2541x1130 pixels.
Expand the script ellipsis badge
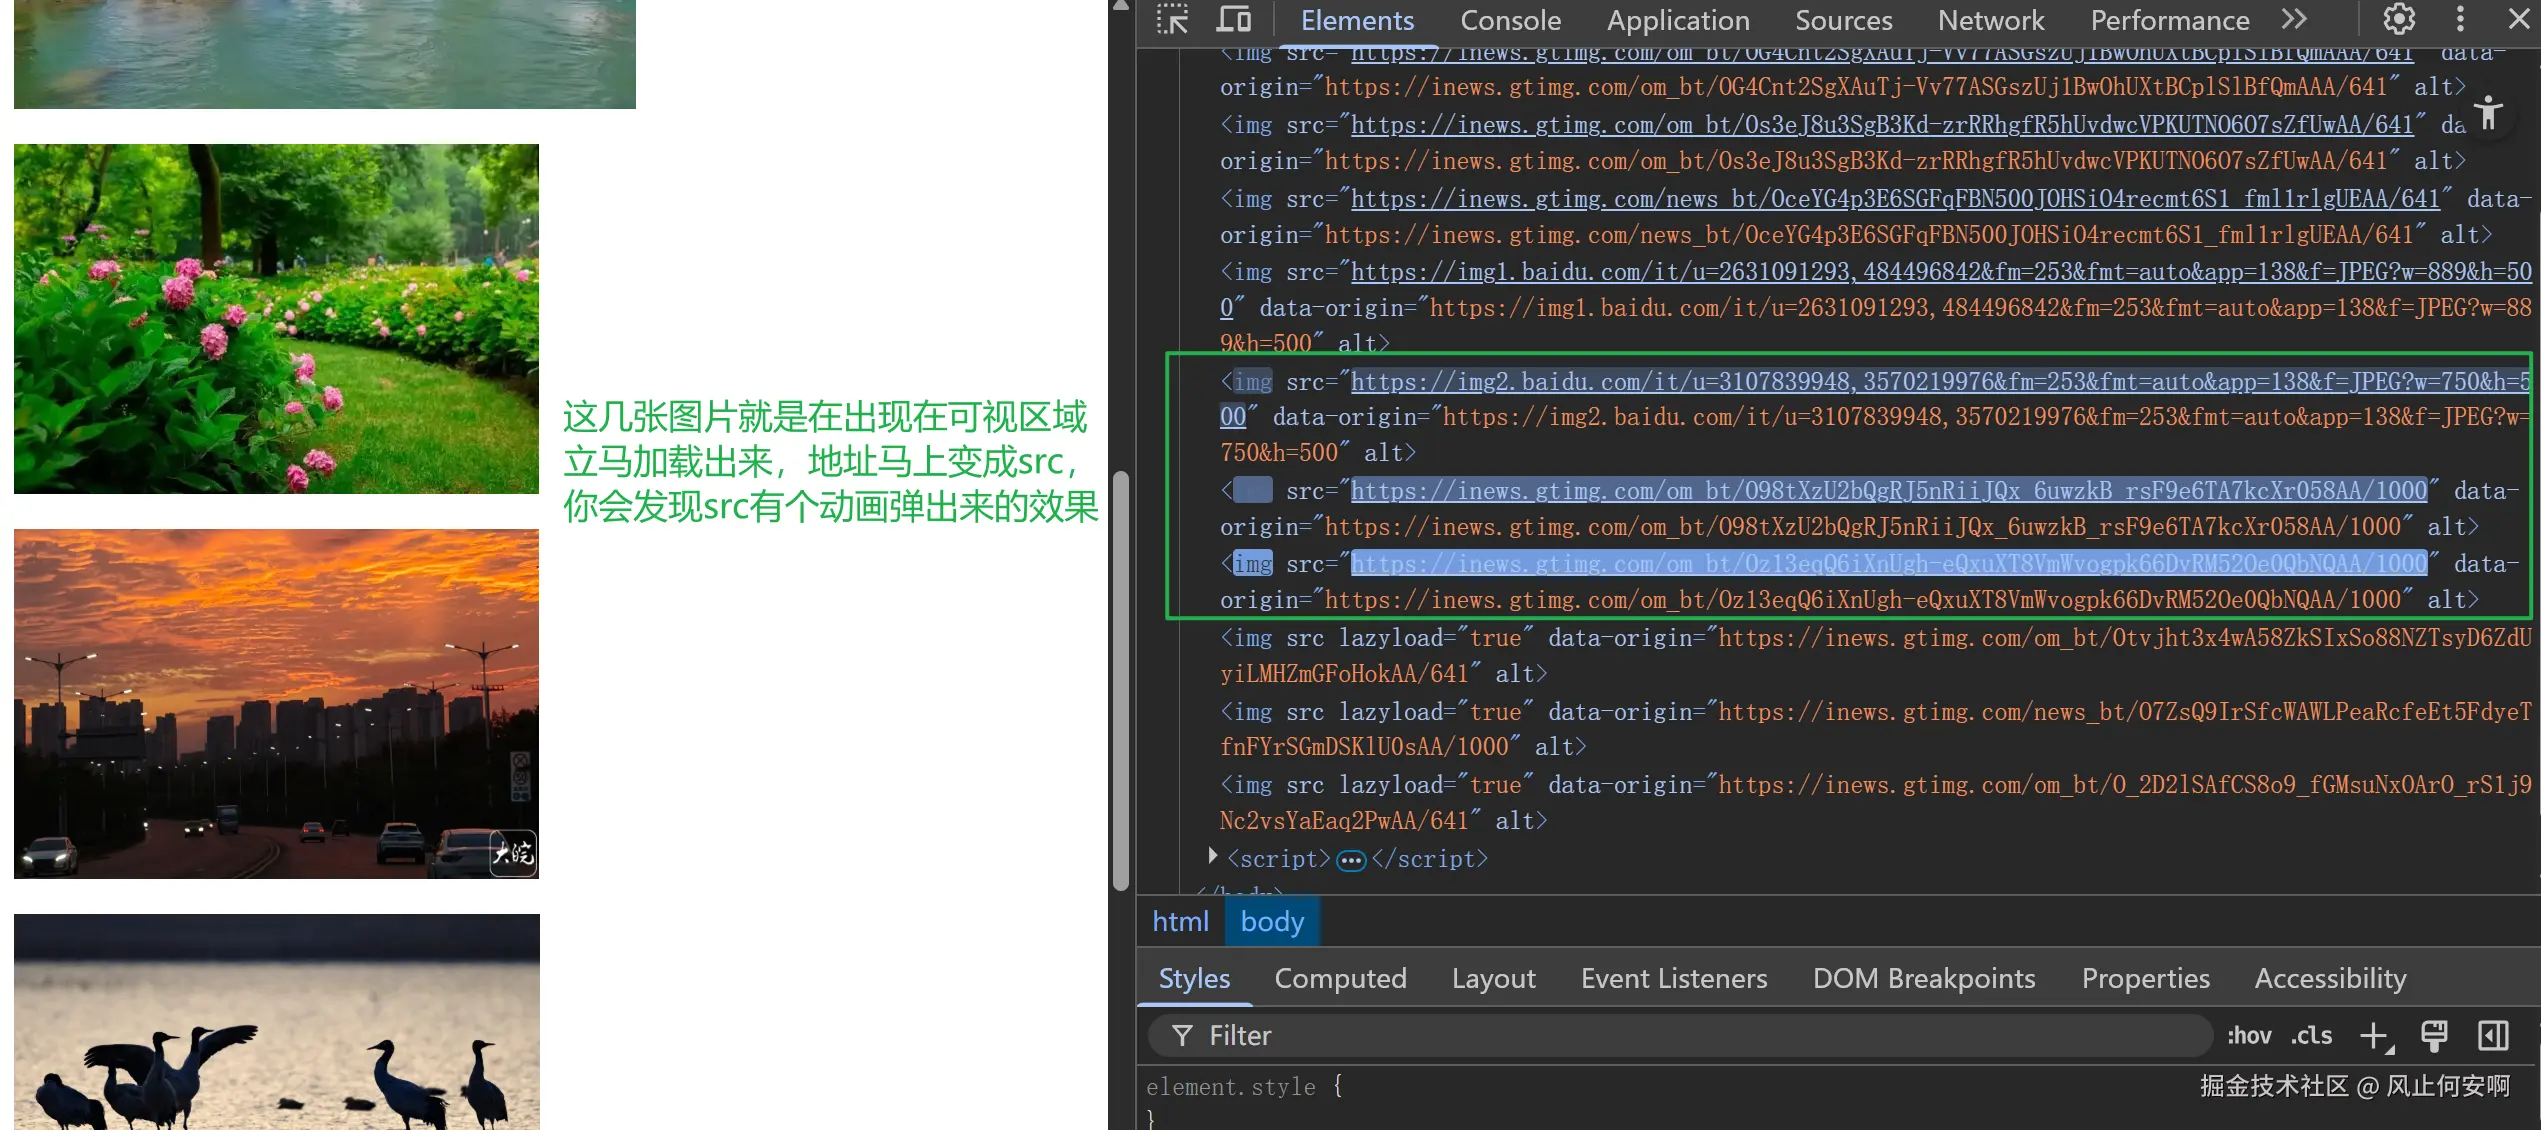pos(1351,860)
